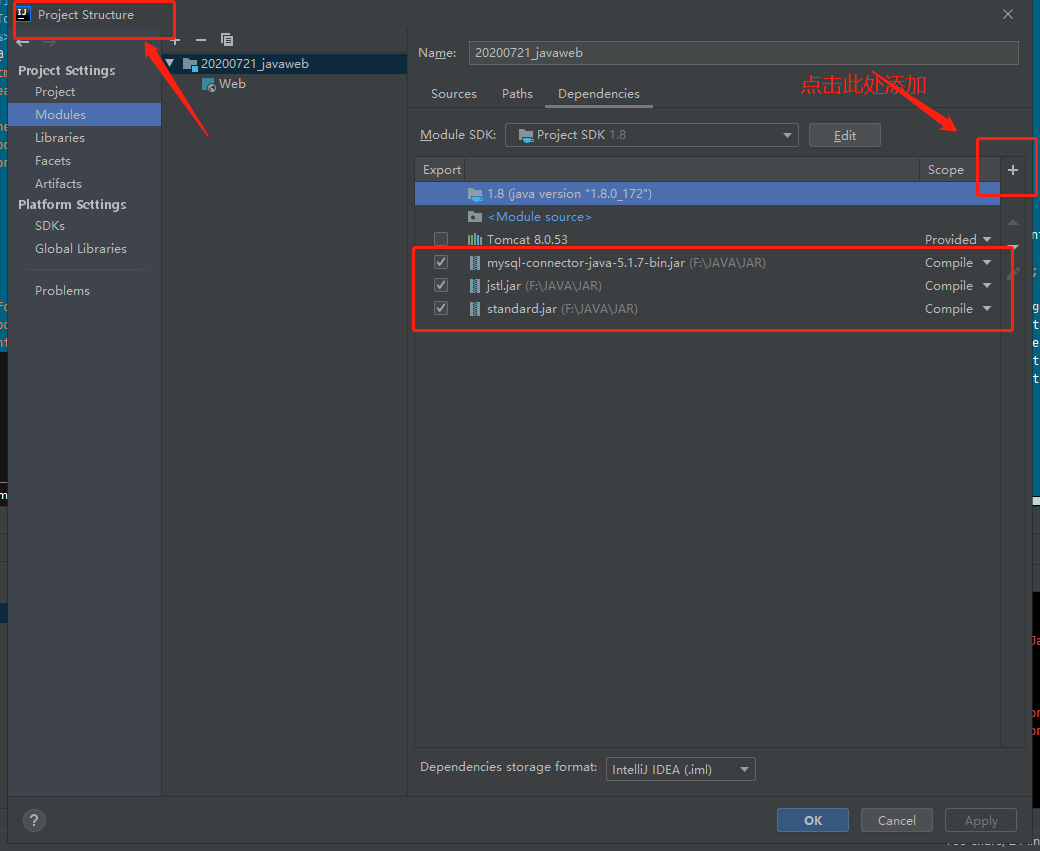Screen dimensions: 1040x851
Task: Click the back navigation arrow
Action: 23,42
